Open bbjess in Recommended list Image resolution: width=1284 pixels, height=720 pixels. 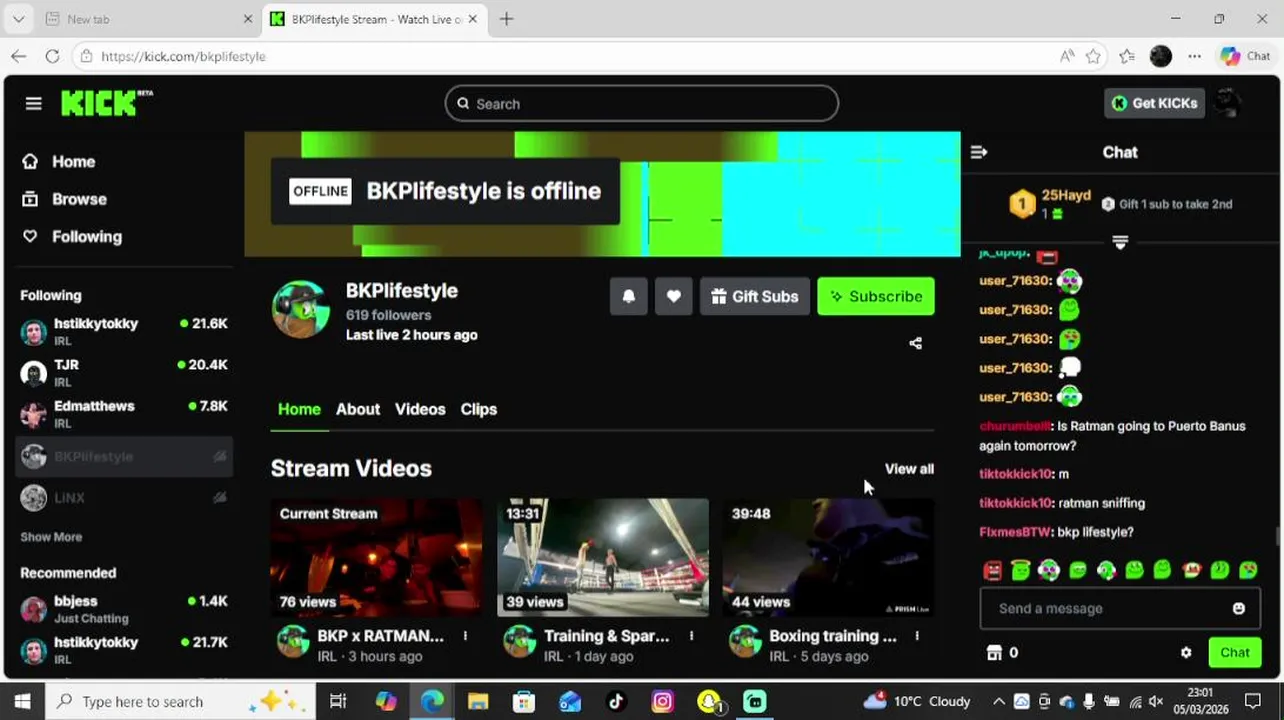124,609
